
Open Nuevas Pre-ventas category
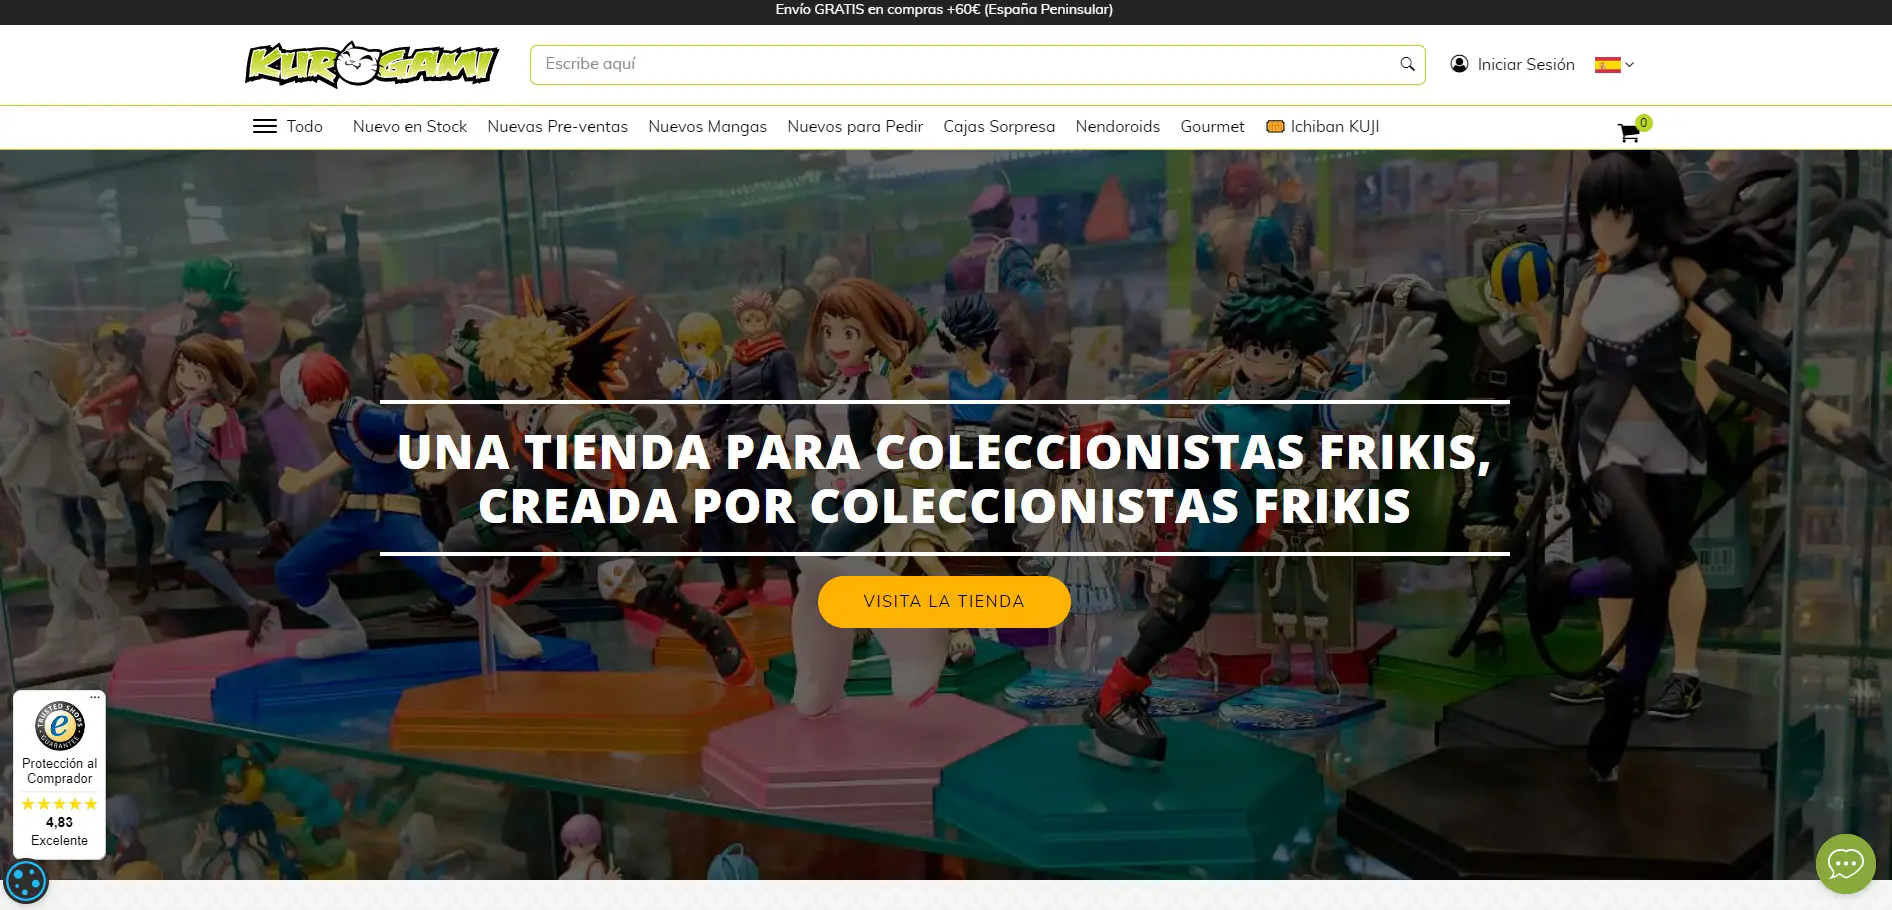click(x=558, y=127)
